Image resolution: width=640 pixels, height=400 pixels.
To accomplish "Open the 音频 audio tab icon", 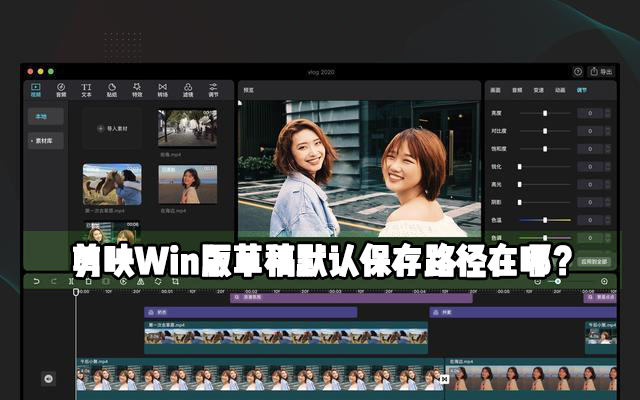I will [x=61, y=87].
